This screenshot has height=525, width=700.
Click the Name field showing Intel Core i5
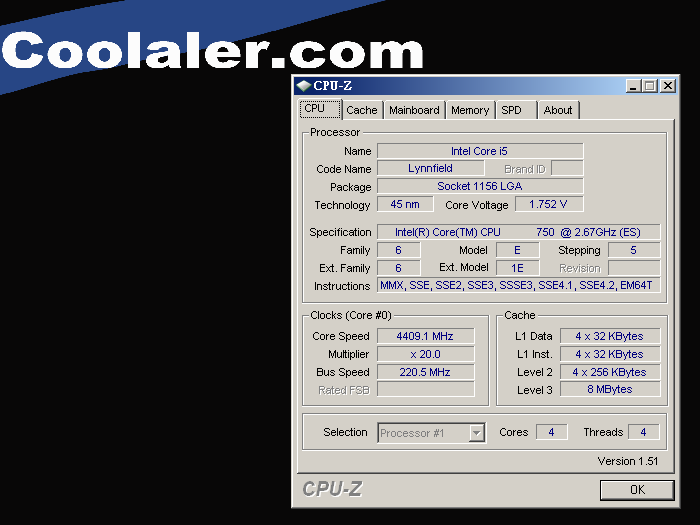coord(480,151)
